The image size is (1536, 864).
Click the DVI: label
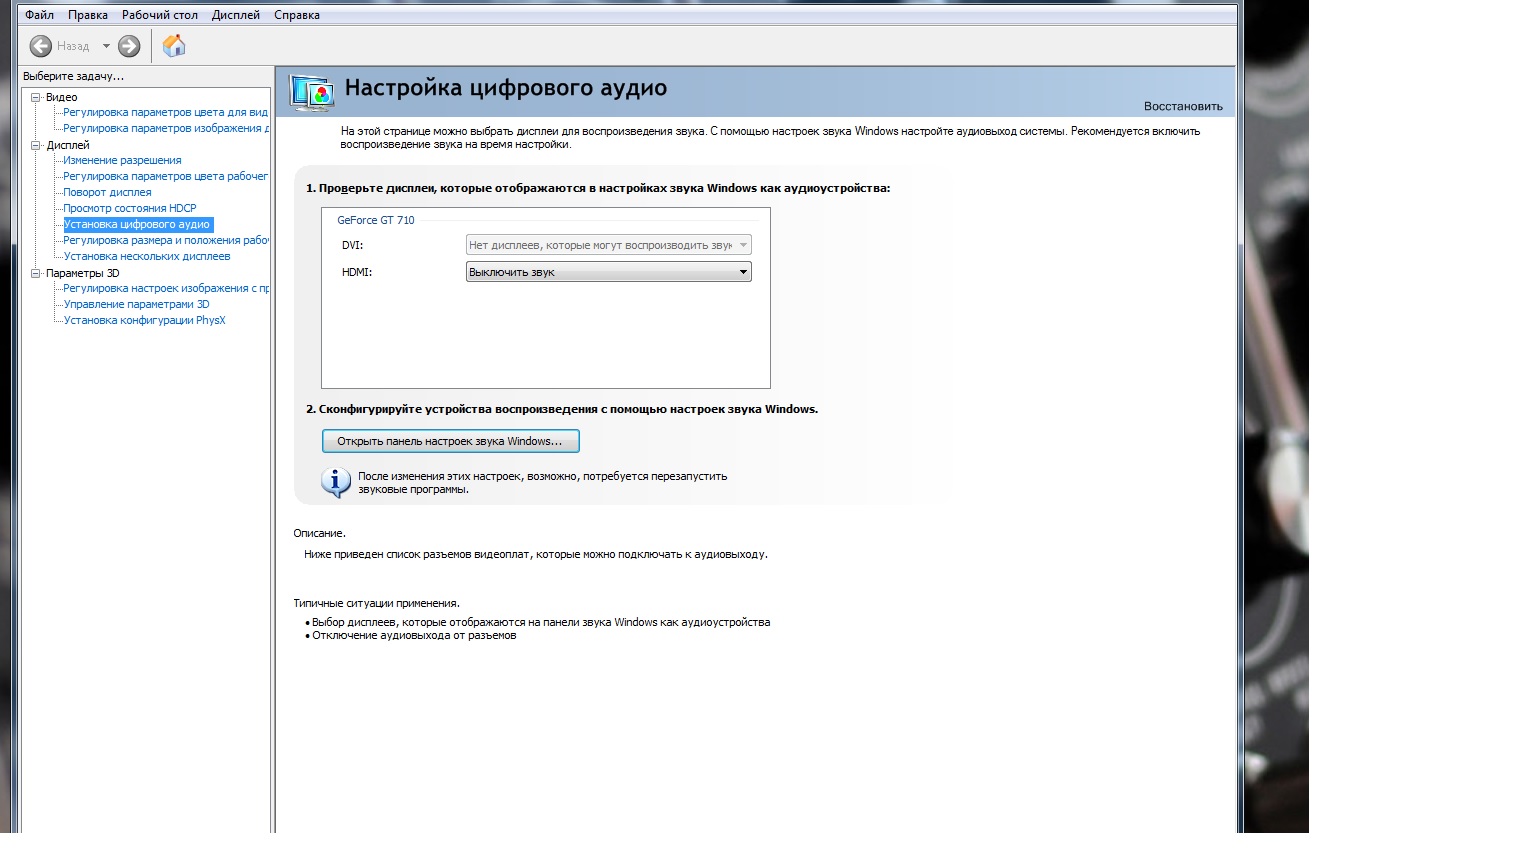tap(352, 245)
